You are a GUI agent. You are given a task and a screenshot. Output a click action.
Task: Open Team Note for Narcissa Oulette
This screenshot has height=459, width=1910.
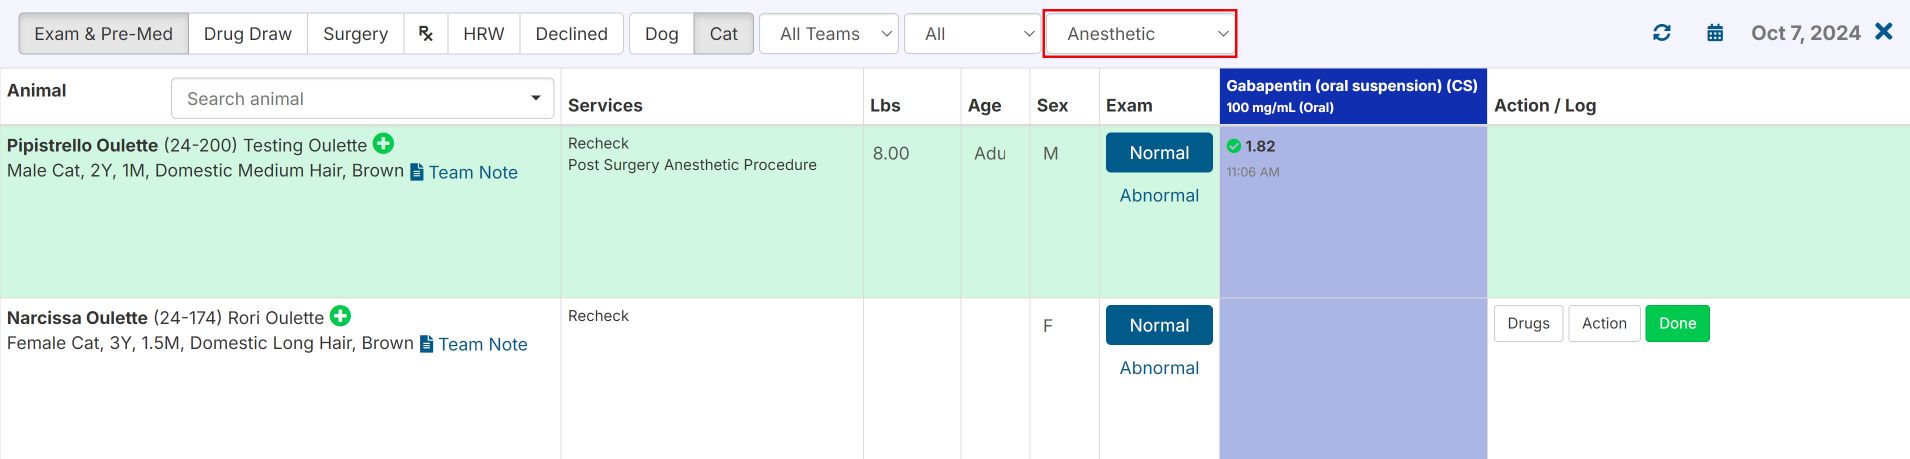(x=474, y=344)
